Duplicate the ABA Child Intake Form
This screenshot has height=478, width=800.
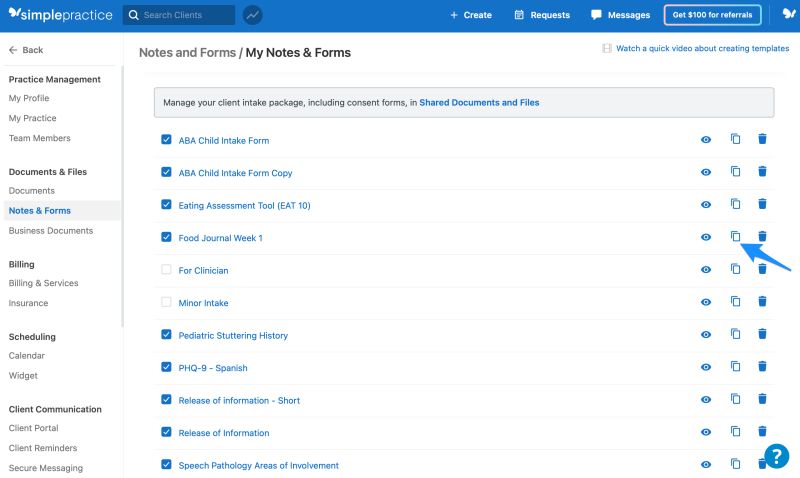pyautogui.click(x=735, y=139)
